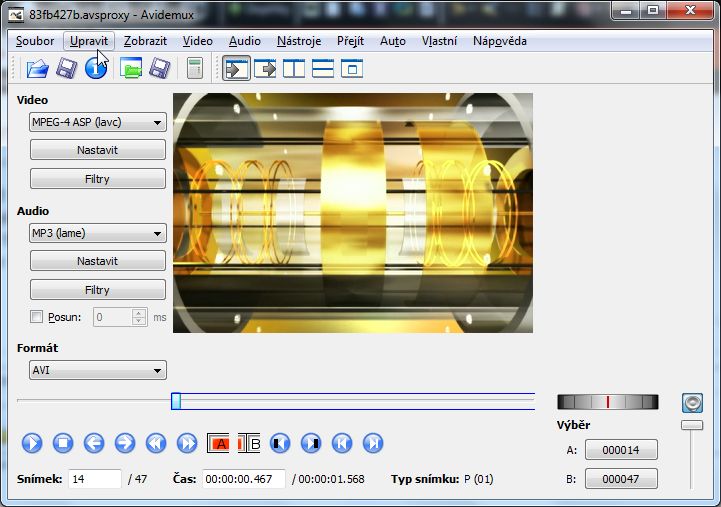The height and width of the screenshot is (507, 721).
Task: Open the Nástroje menu
Action: pyautogui.click(x=299, y=41)
